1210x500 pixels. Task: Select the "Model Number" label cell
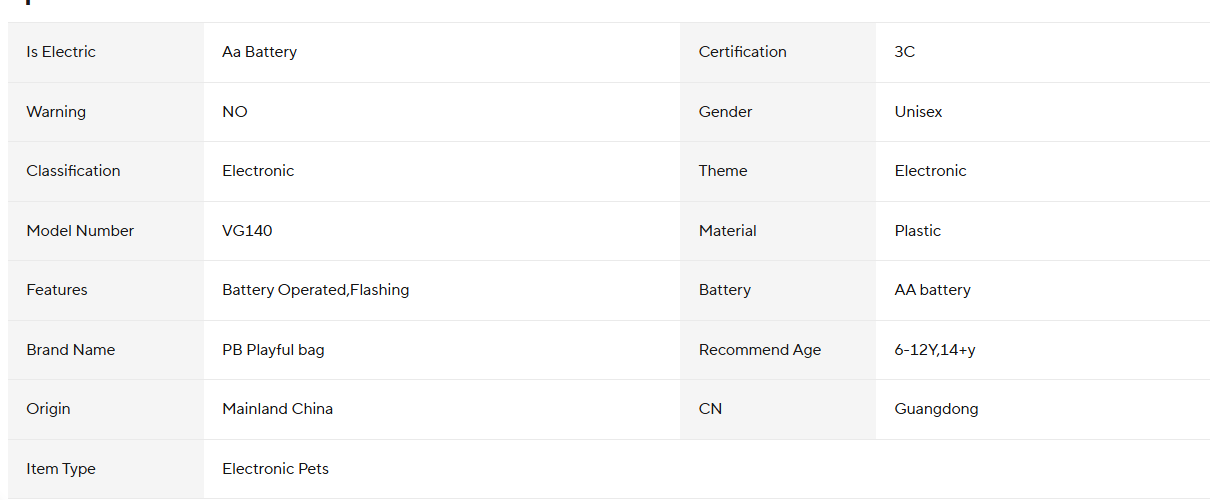tap(80, 231)
